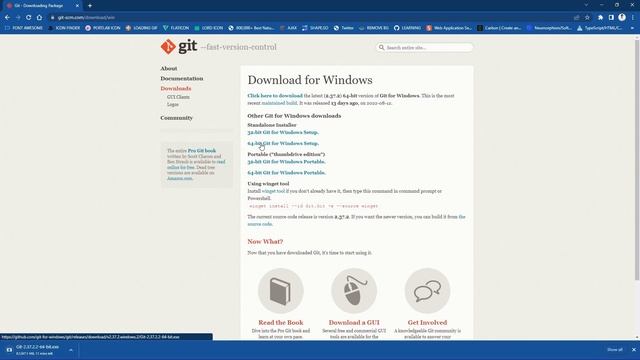This screenshot has width=640, height=360.
Task: Open the TypeScript/HTML/C... bookmark
Action: [600, 28]
